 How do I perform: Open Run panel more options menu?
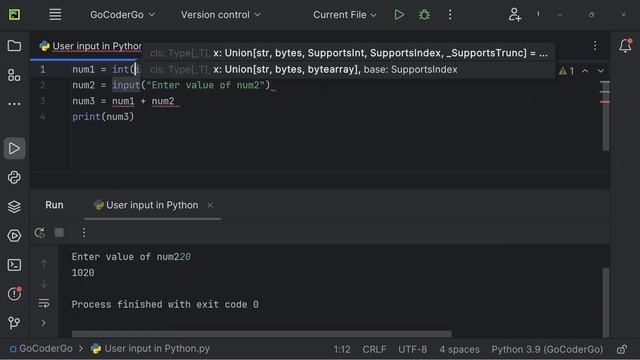(84, 233)
